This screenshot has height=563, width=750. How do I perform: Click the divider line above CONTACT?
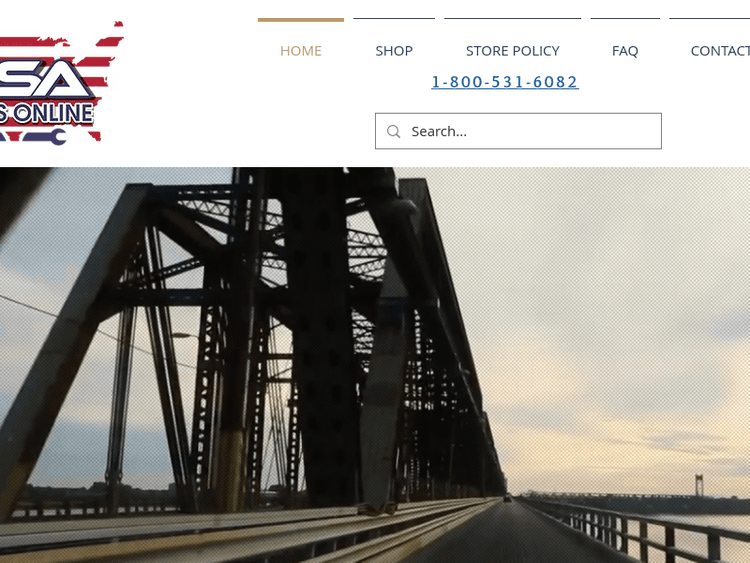pos(710,19)
